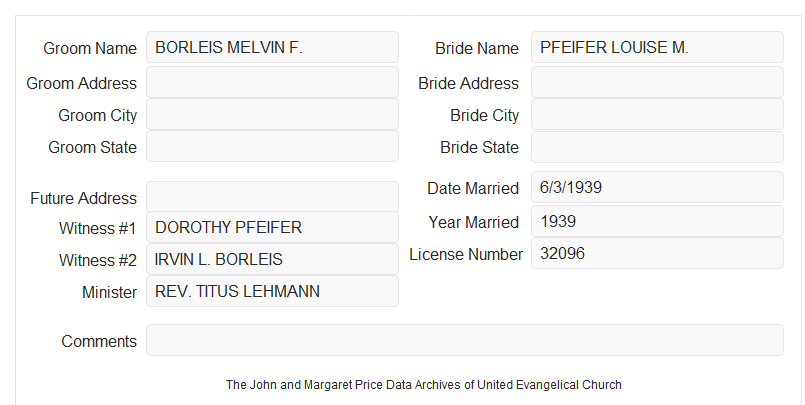Select the Bride Address input box
Viewport: 805px width, 405px height.
point(657,82)
